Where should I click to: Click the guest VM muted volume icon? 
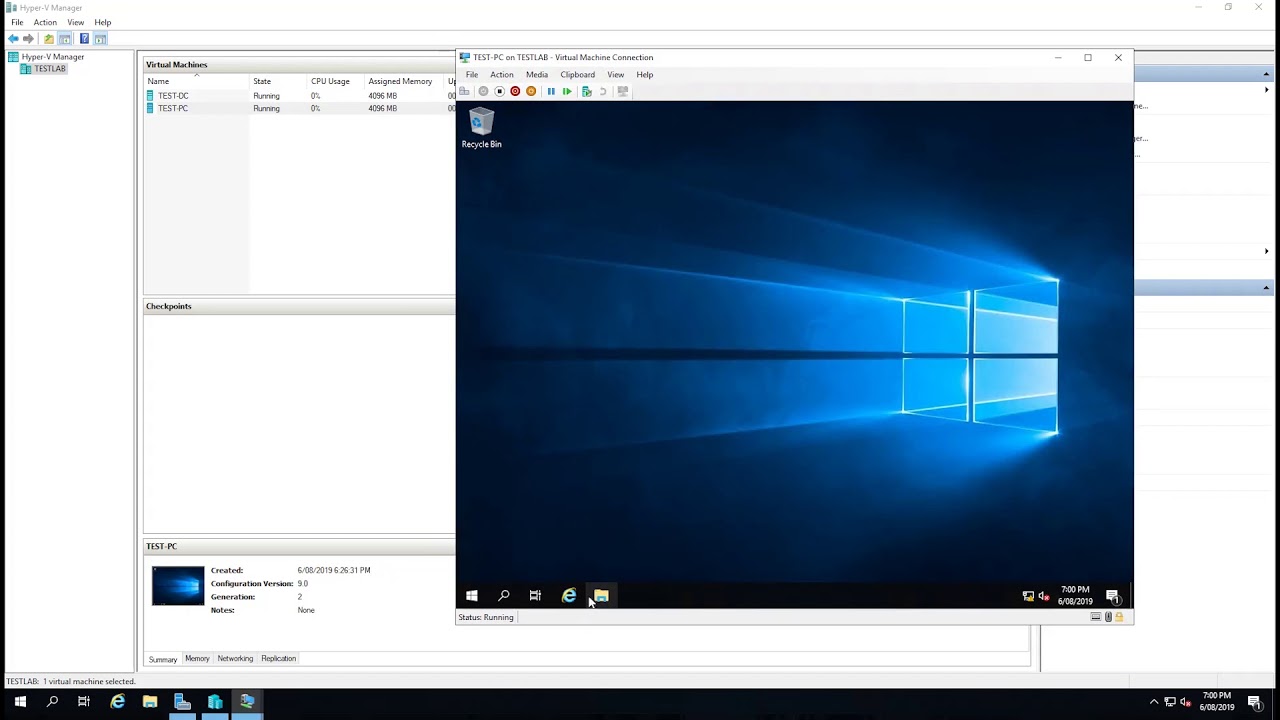click(x=1044, y=596)
